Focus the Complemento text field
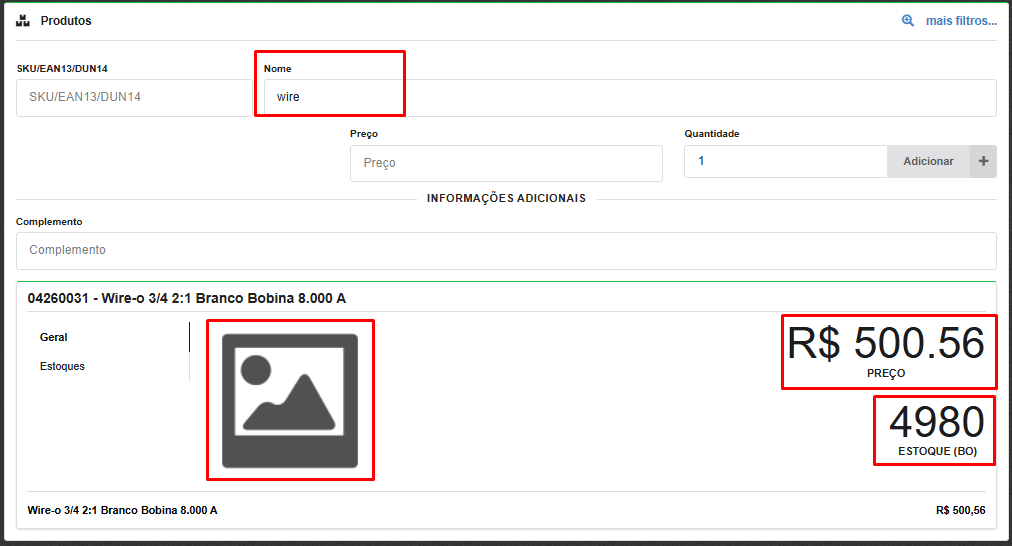Viewport: 1012px width, 546px height. (505, 250)
